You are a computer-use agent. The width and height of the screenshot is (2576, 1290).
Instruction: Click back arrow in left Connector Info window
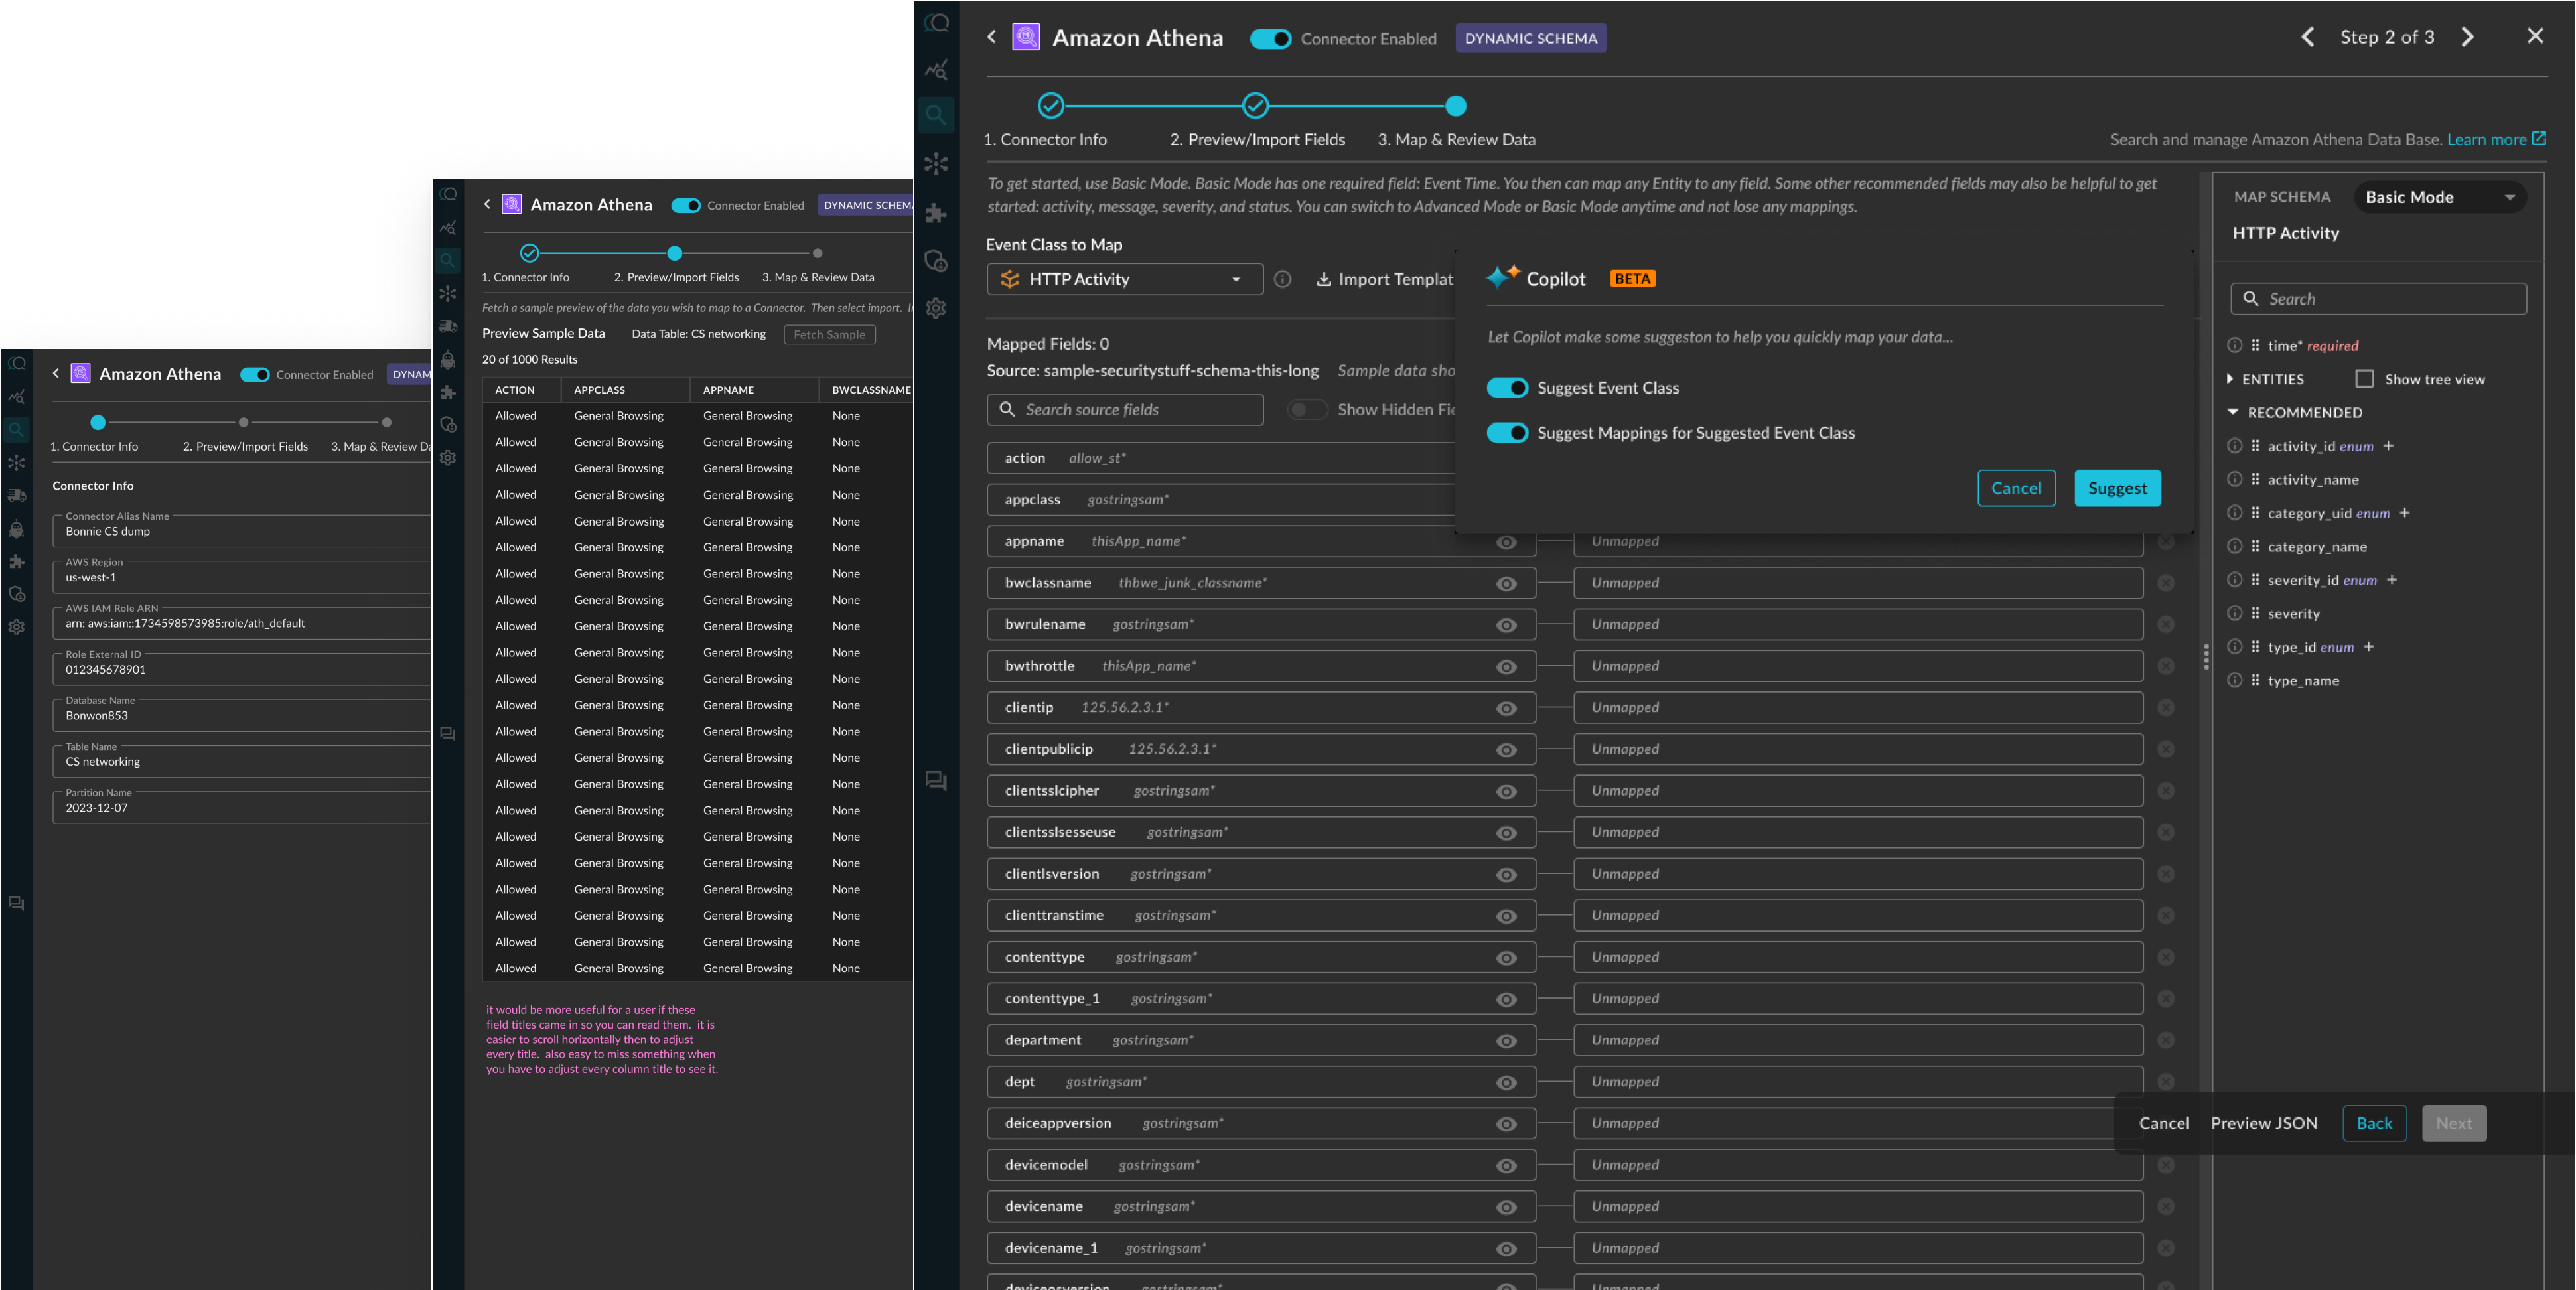coord(56,373)
